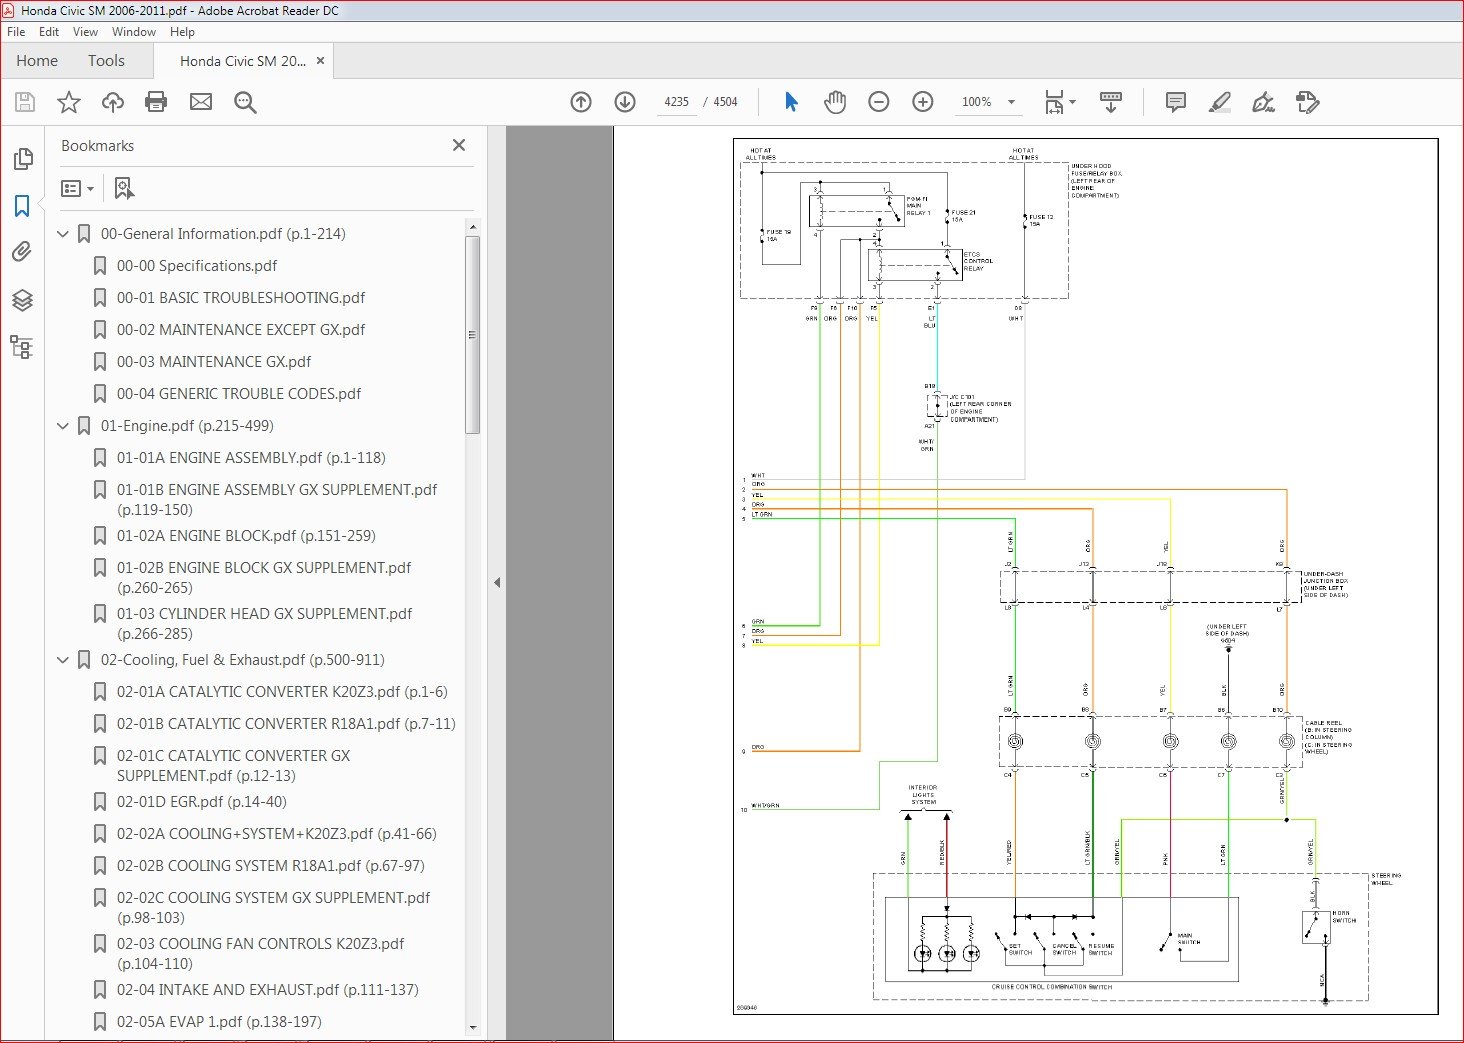Viewport: 1464px width, 1043px height.
Task: Click the Save file icon
Action: 25,102
